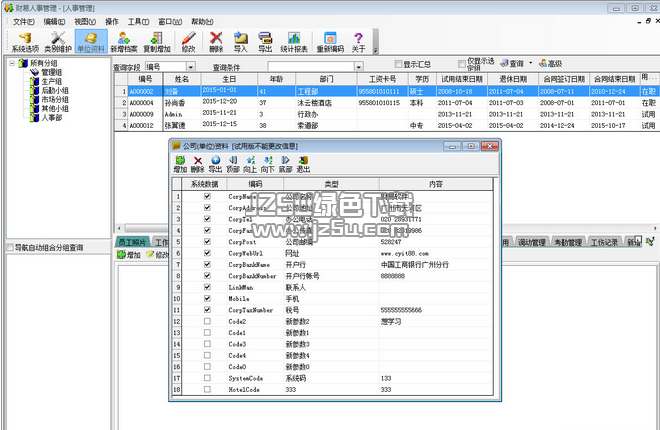660x430 pixels.
Task: Select employee row 孙尚香
Action: (386, 103)
